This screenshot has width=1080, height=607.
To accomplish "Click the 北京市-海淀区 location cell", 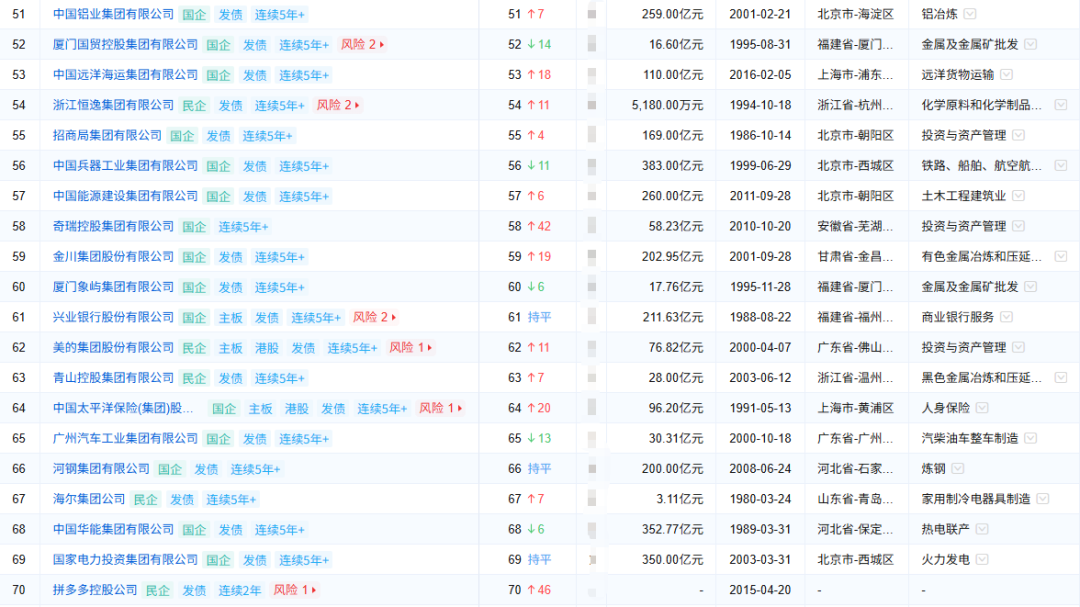I will point(855,14).
